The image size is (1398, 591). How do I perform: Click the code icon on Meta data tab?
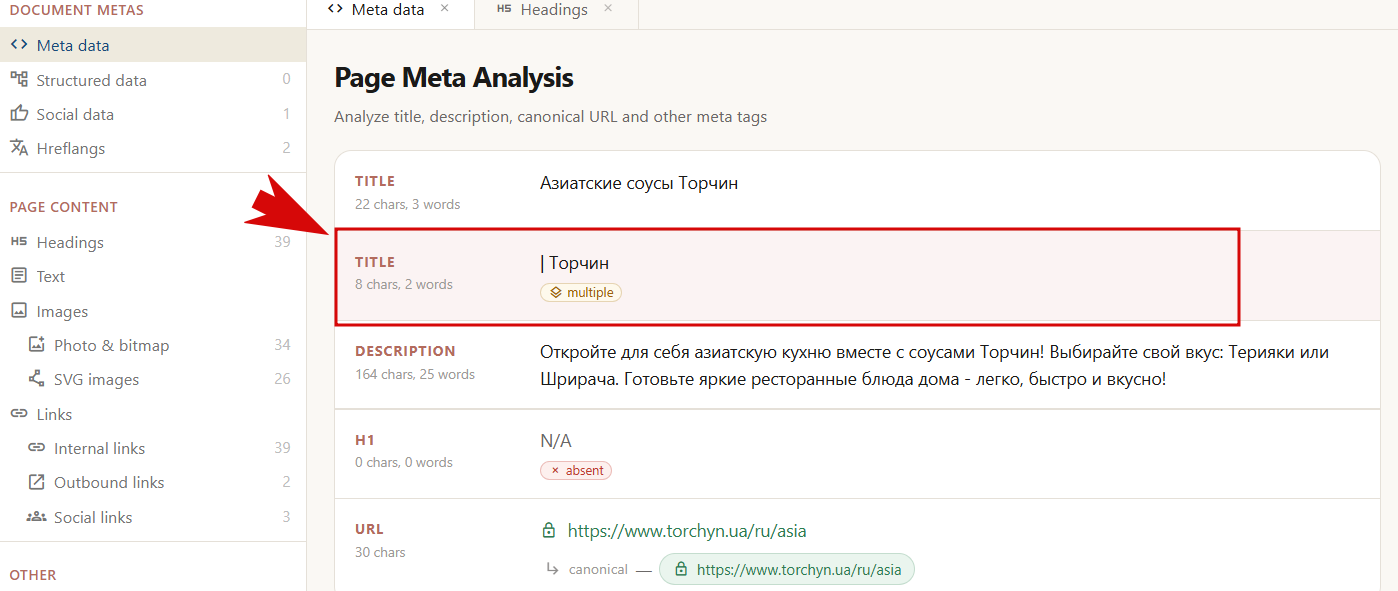(x=336, y=9)
